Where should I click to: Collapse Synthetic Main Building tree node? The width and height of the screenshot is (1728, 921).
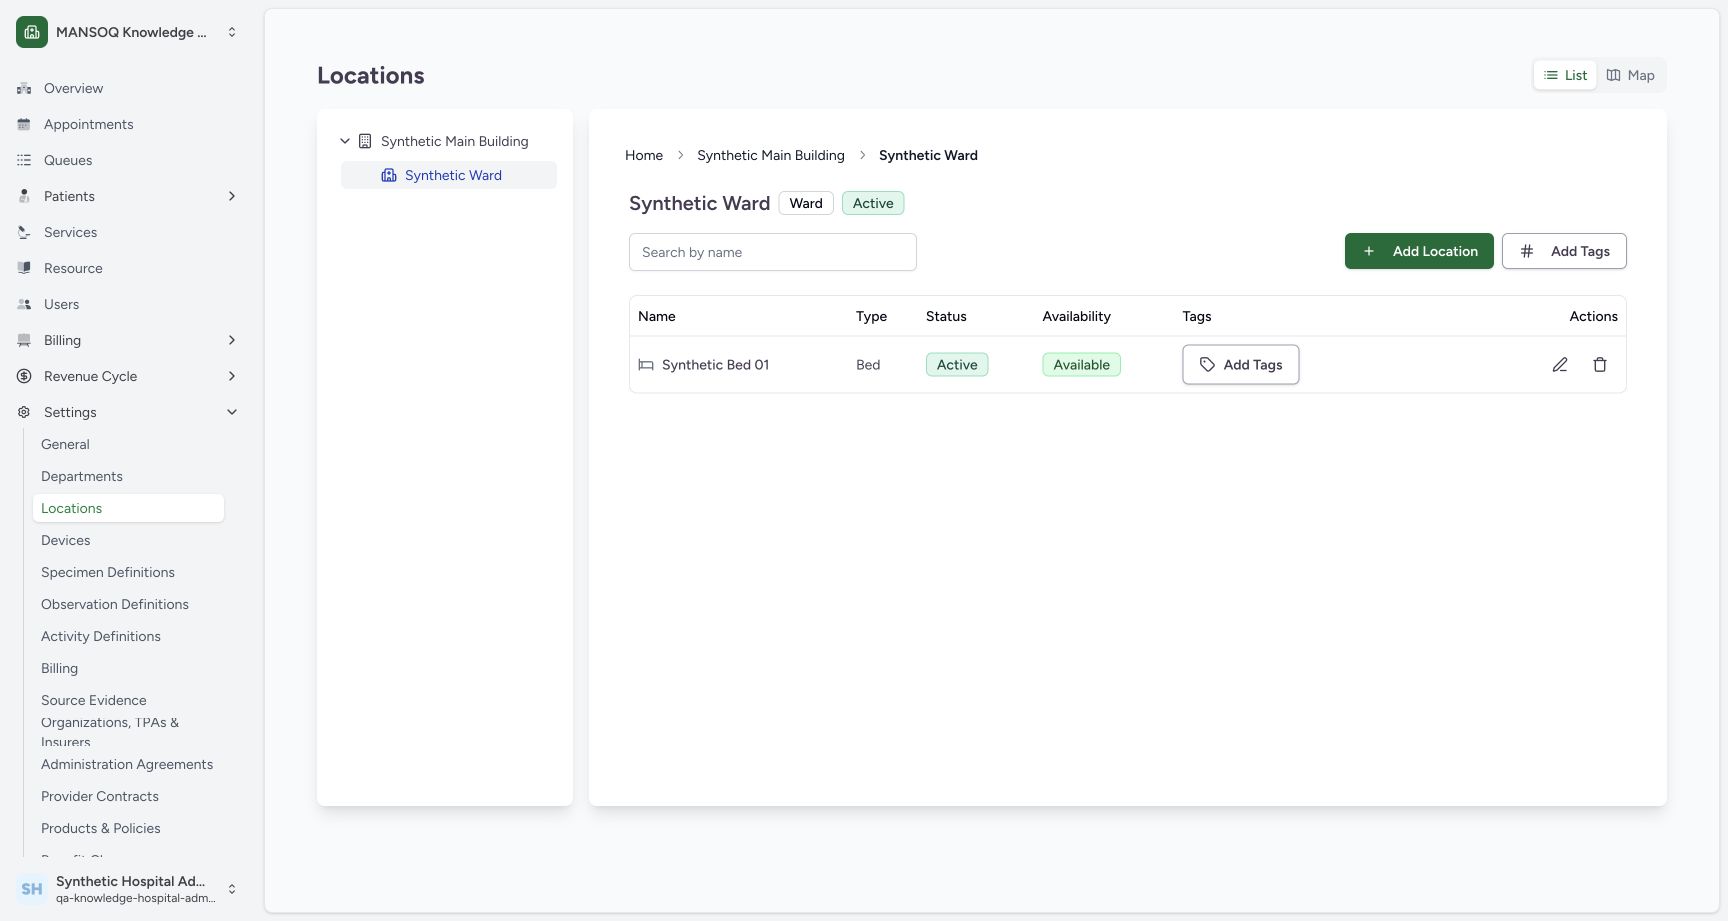[x=345, y=141]
